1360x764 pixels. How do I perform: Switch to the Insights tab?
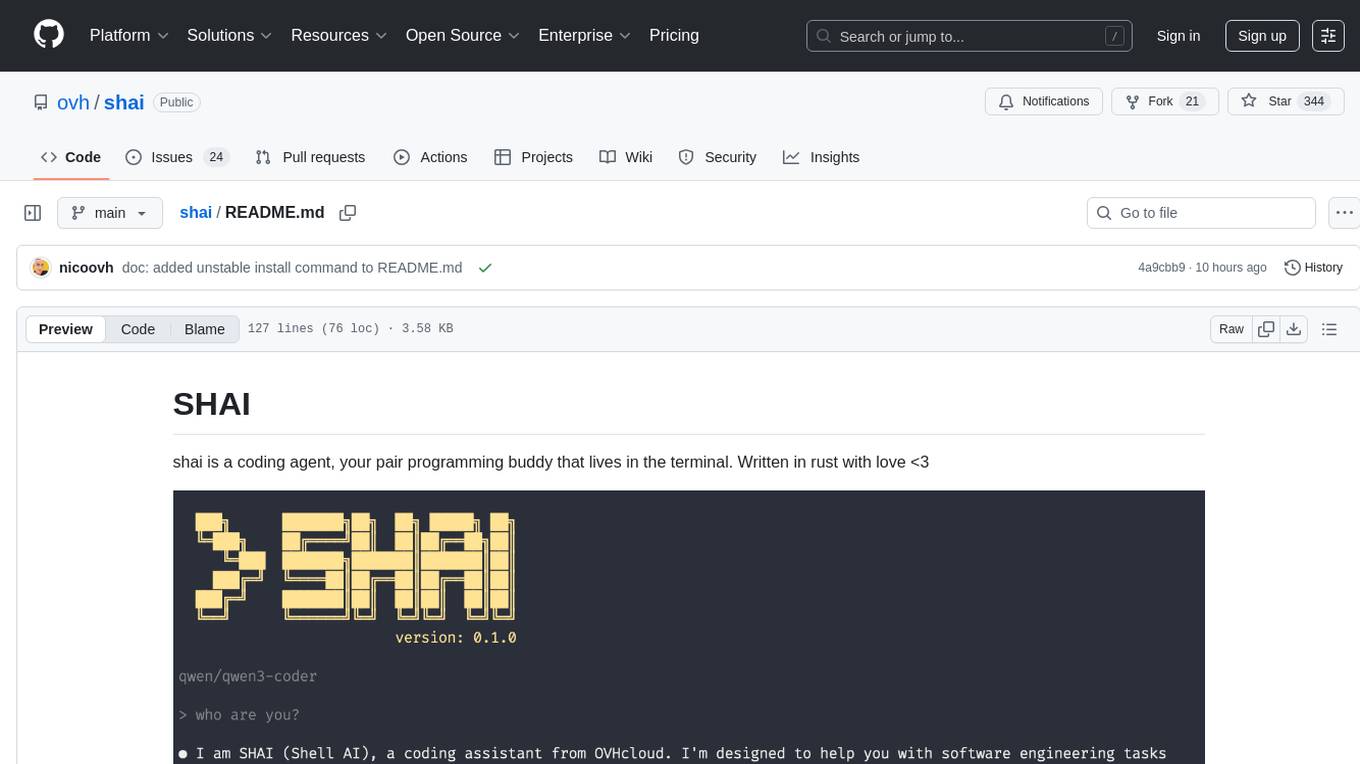click(821, 157)
